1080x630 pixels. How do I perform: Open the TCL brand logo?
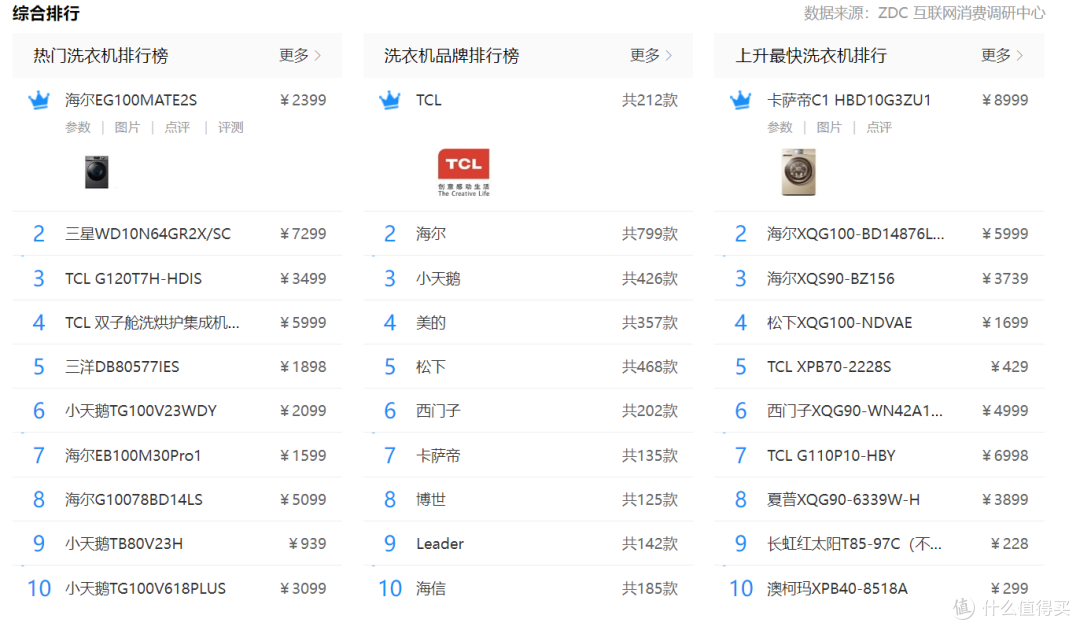click(x=463, y=171)
